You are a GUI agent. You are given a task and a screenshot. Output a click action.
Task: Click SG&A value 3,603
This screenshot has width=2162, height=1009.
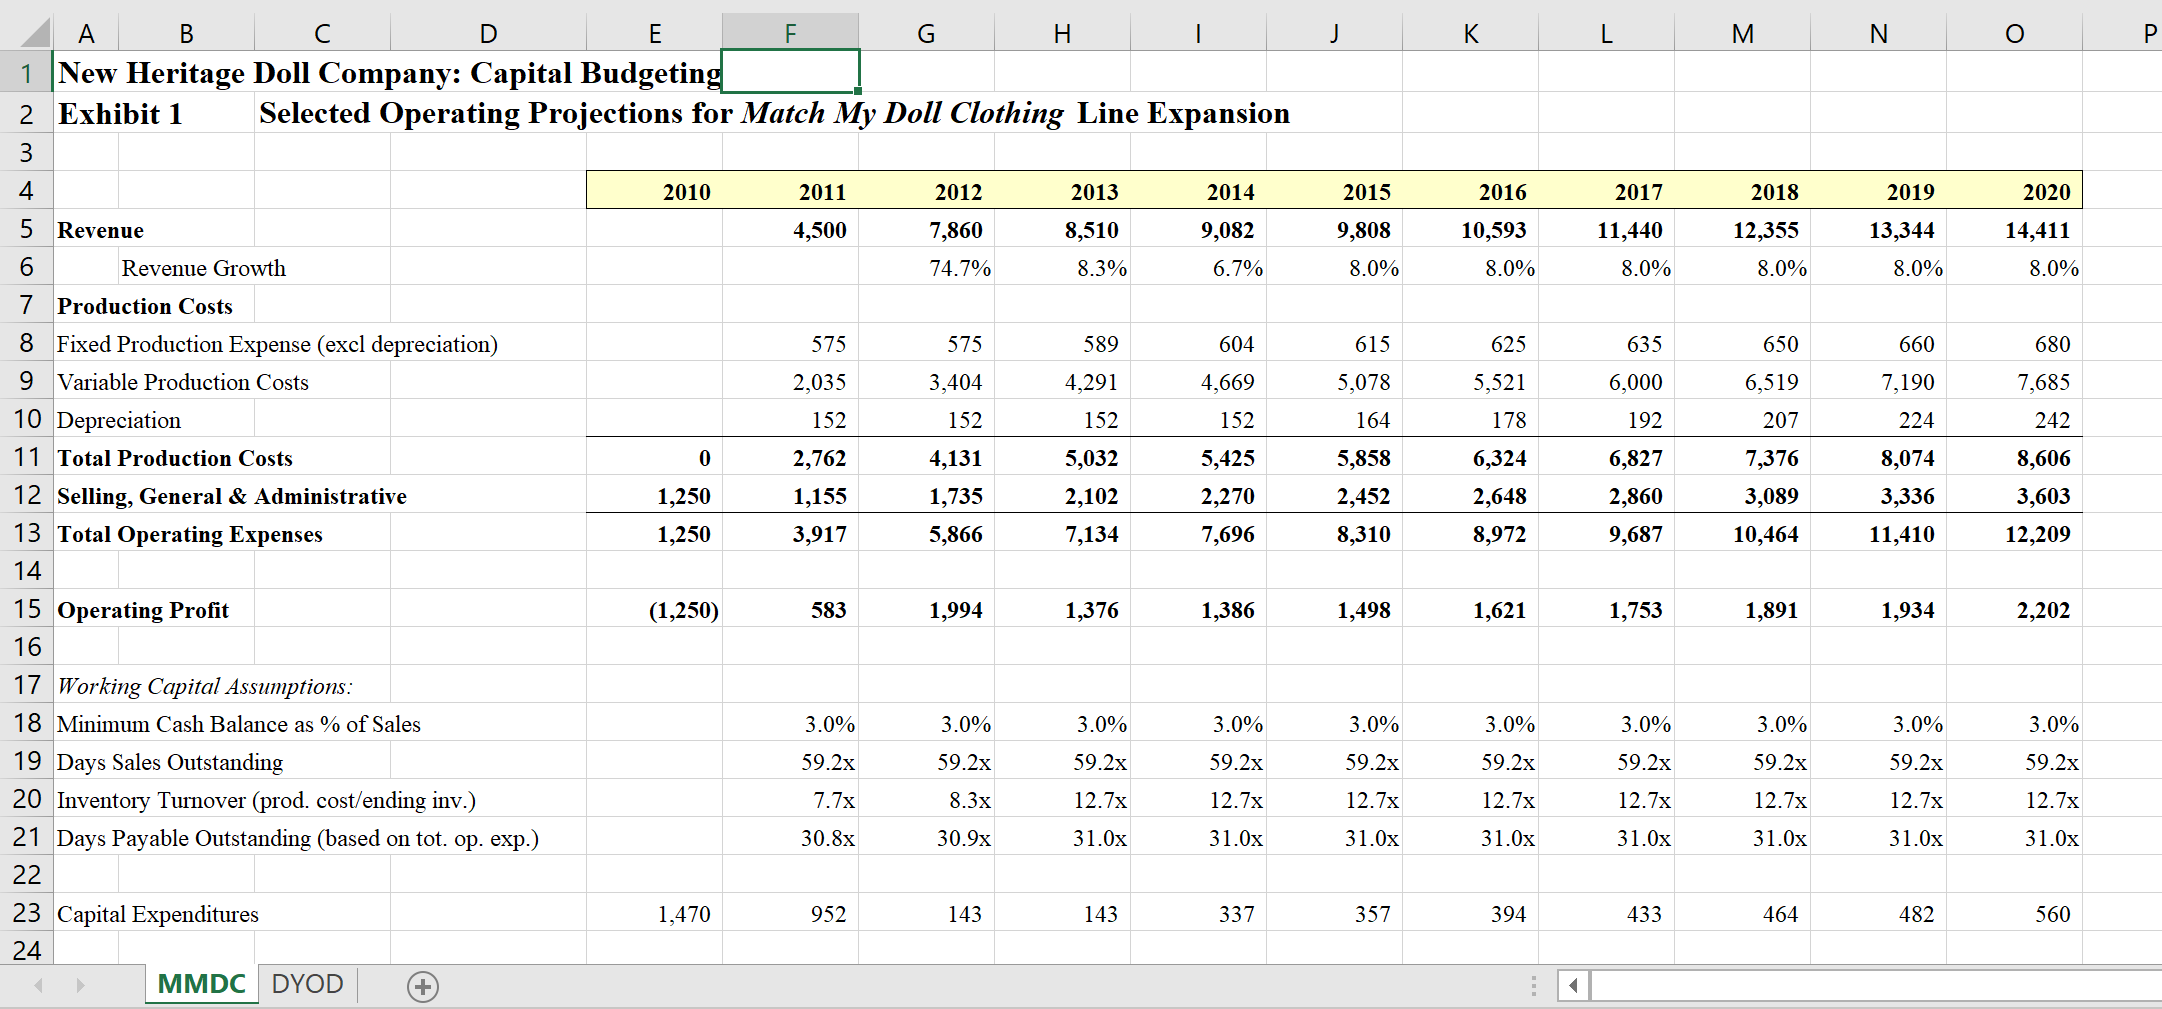(x=2043, y=496)
